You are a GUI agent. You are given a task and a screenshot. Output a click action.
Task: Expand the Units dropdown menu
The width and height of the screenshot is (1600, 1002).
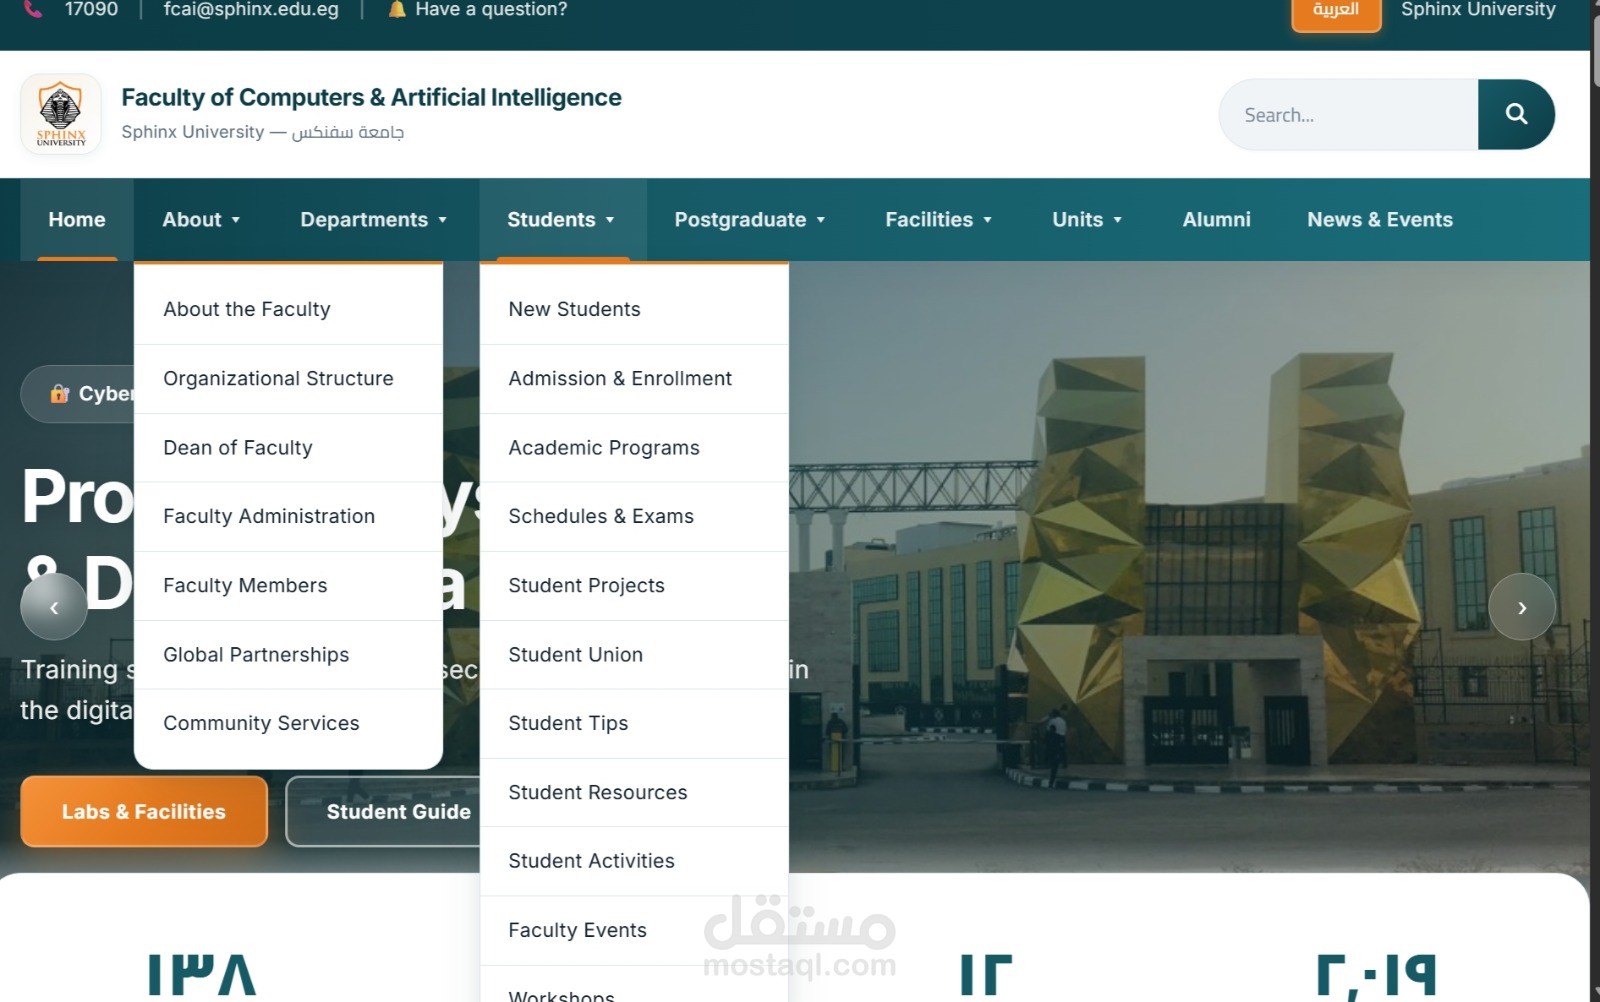tap(1087, 219)
